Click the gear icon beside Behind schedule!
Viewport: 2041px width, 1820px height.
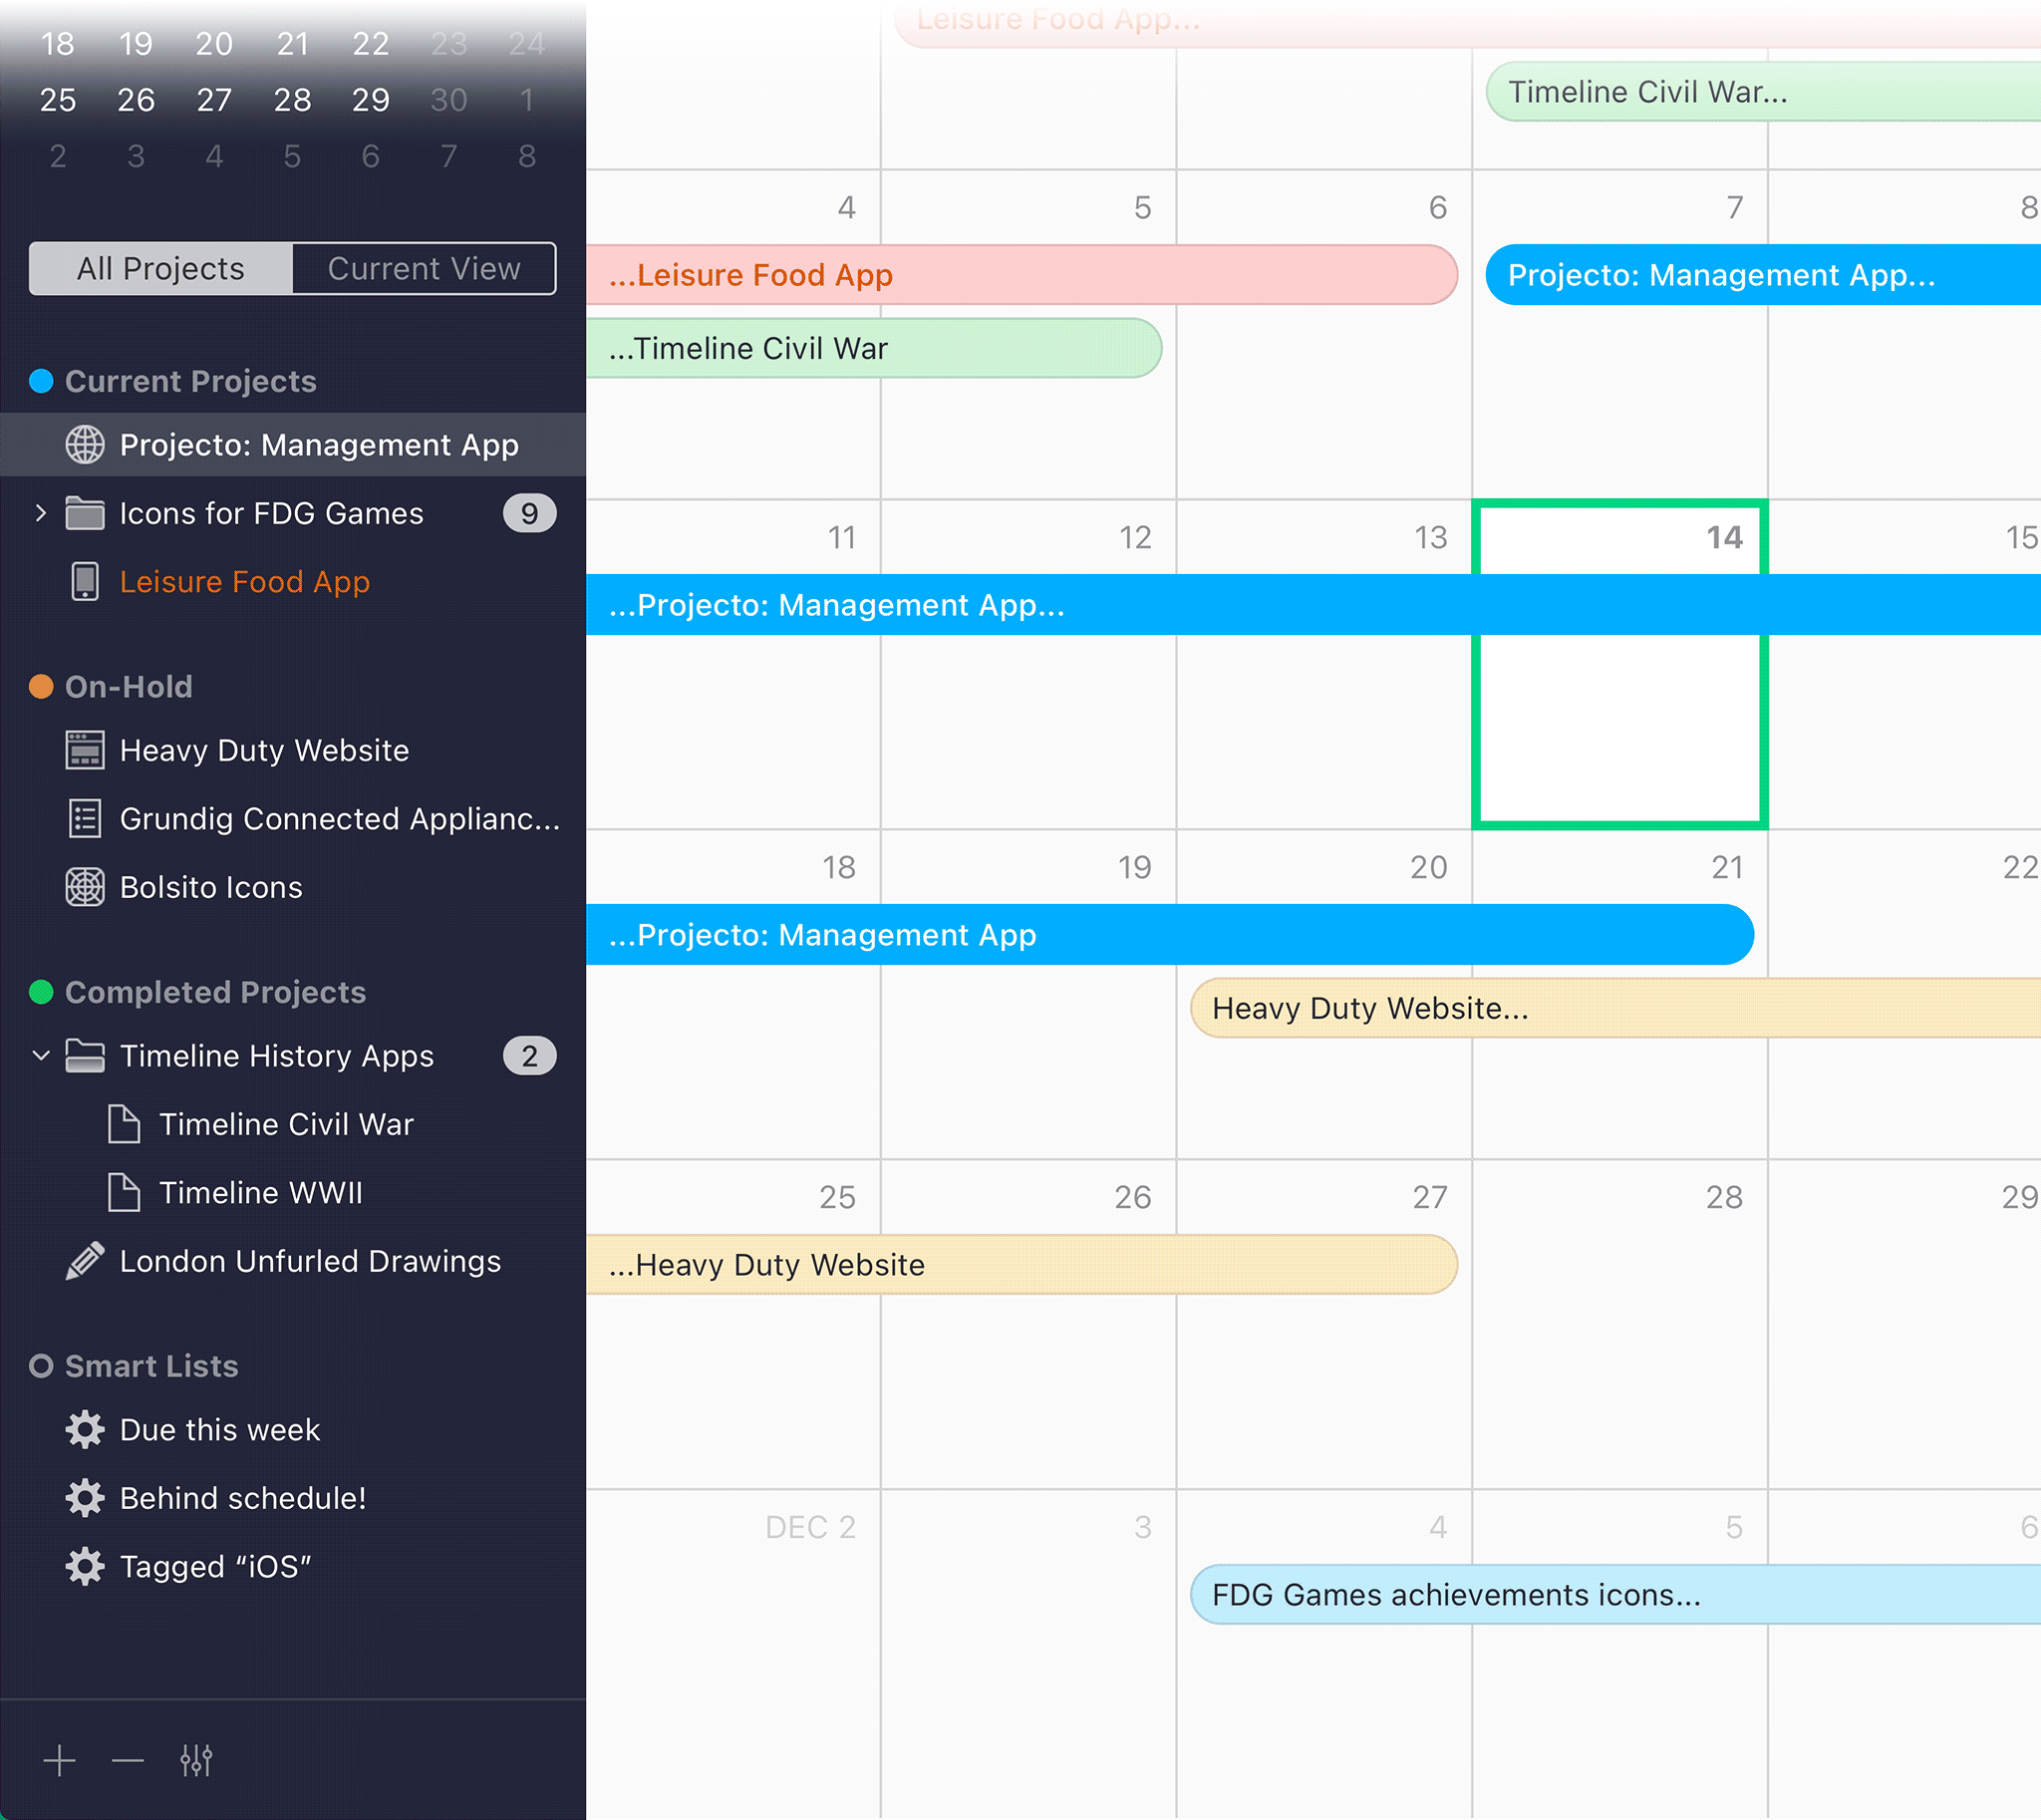pos(85,1498)
